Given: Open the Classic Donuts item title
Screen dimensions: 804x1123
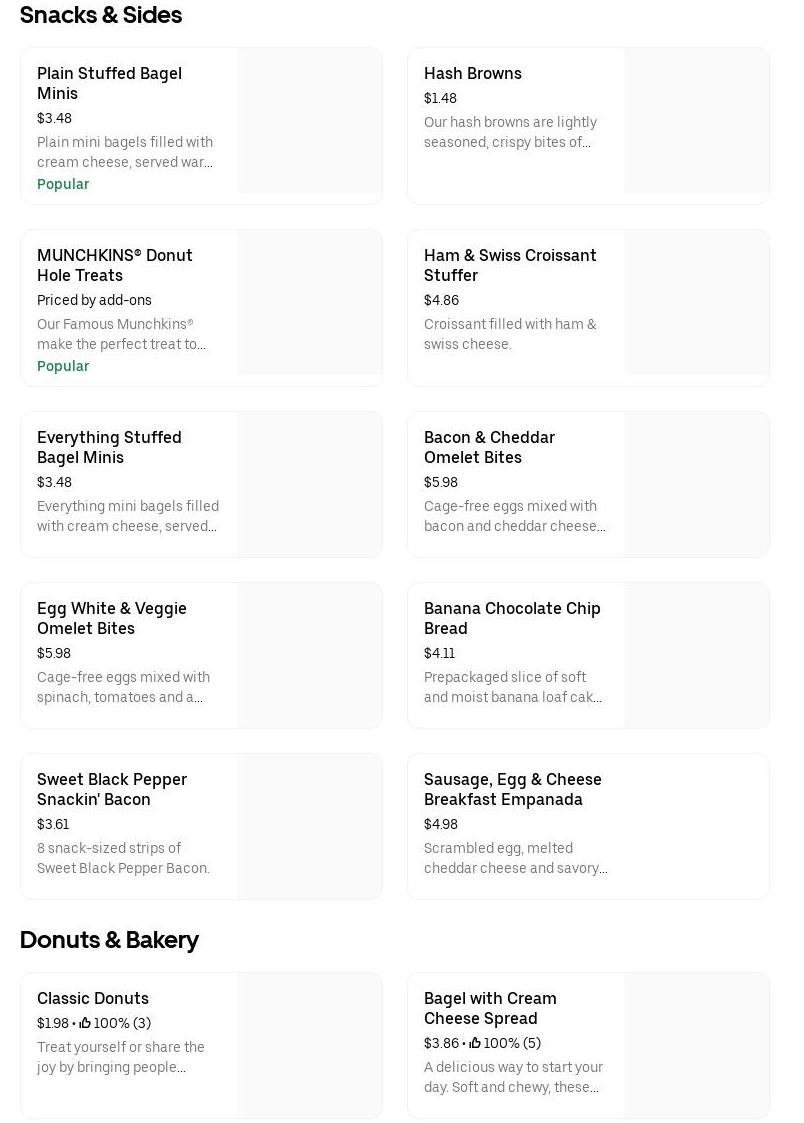Looking at the screenshot, I should coord(92,998).
